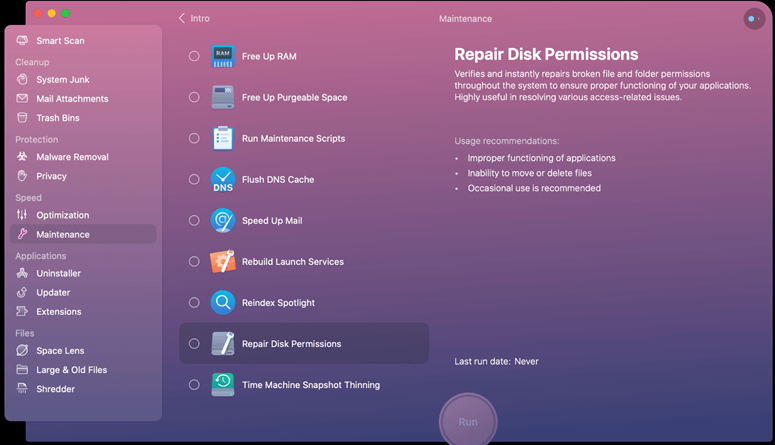The image size is (775, 445).
Task: Select the Free Up RAM radio button
Action: pyautogui.click(x=194, y=57)
